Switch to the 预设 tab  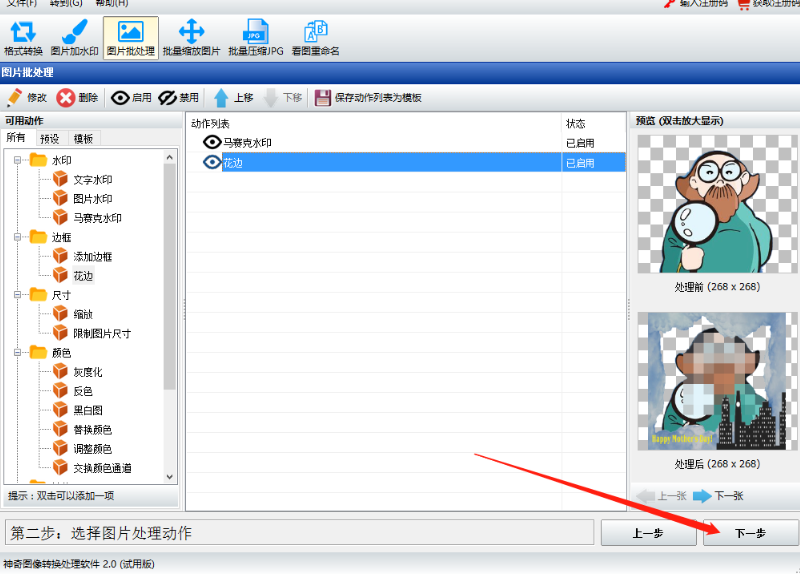(49, 138)
